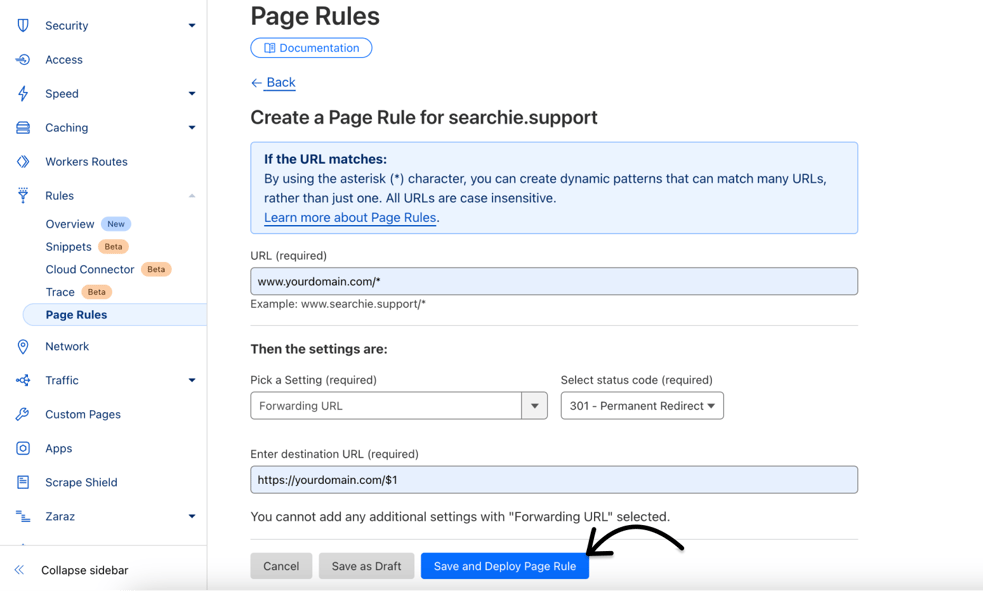Screen dimensions: 983x591
Task: Select the Speed lightning bolt icon
Action: [x=22, y=93]
